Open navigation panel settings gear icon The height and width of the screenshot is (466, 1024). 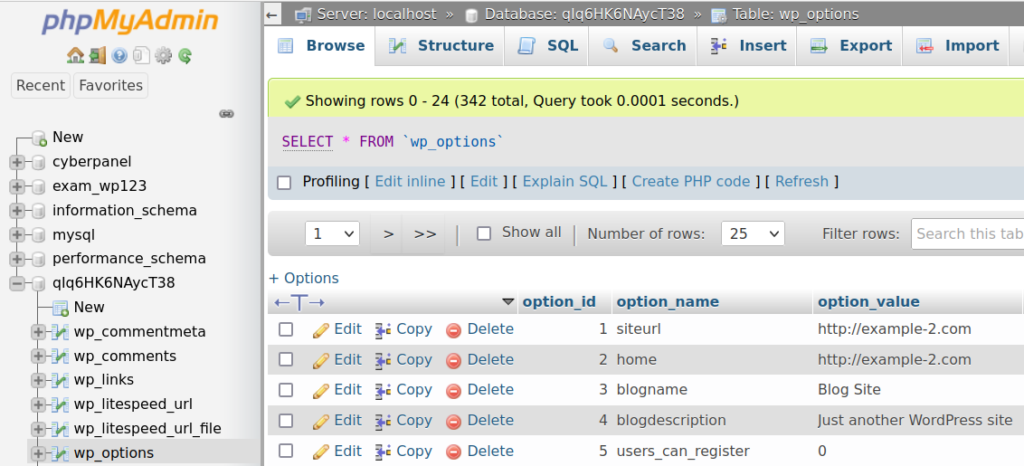[x=163, y=56]
